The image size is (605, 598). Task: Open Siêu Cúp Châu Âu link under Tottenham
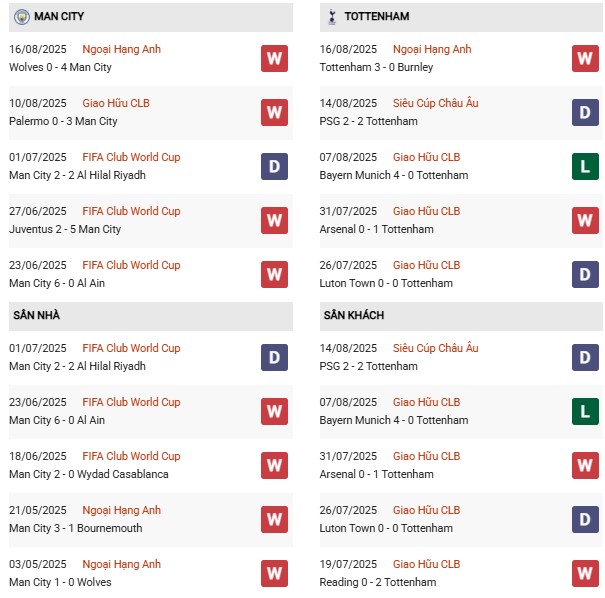tap(436, 103)
